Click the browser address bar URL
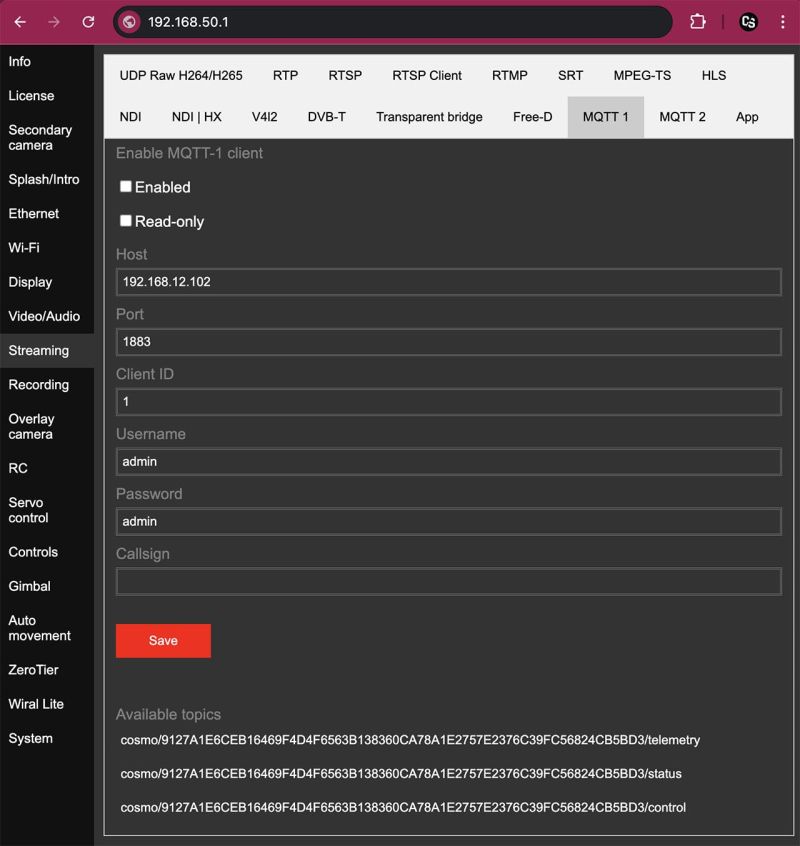The image size is (800, 846). click(400, 21)
